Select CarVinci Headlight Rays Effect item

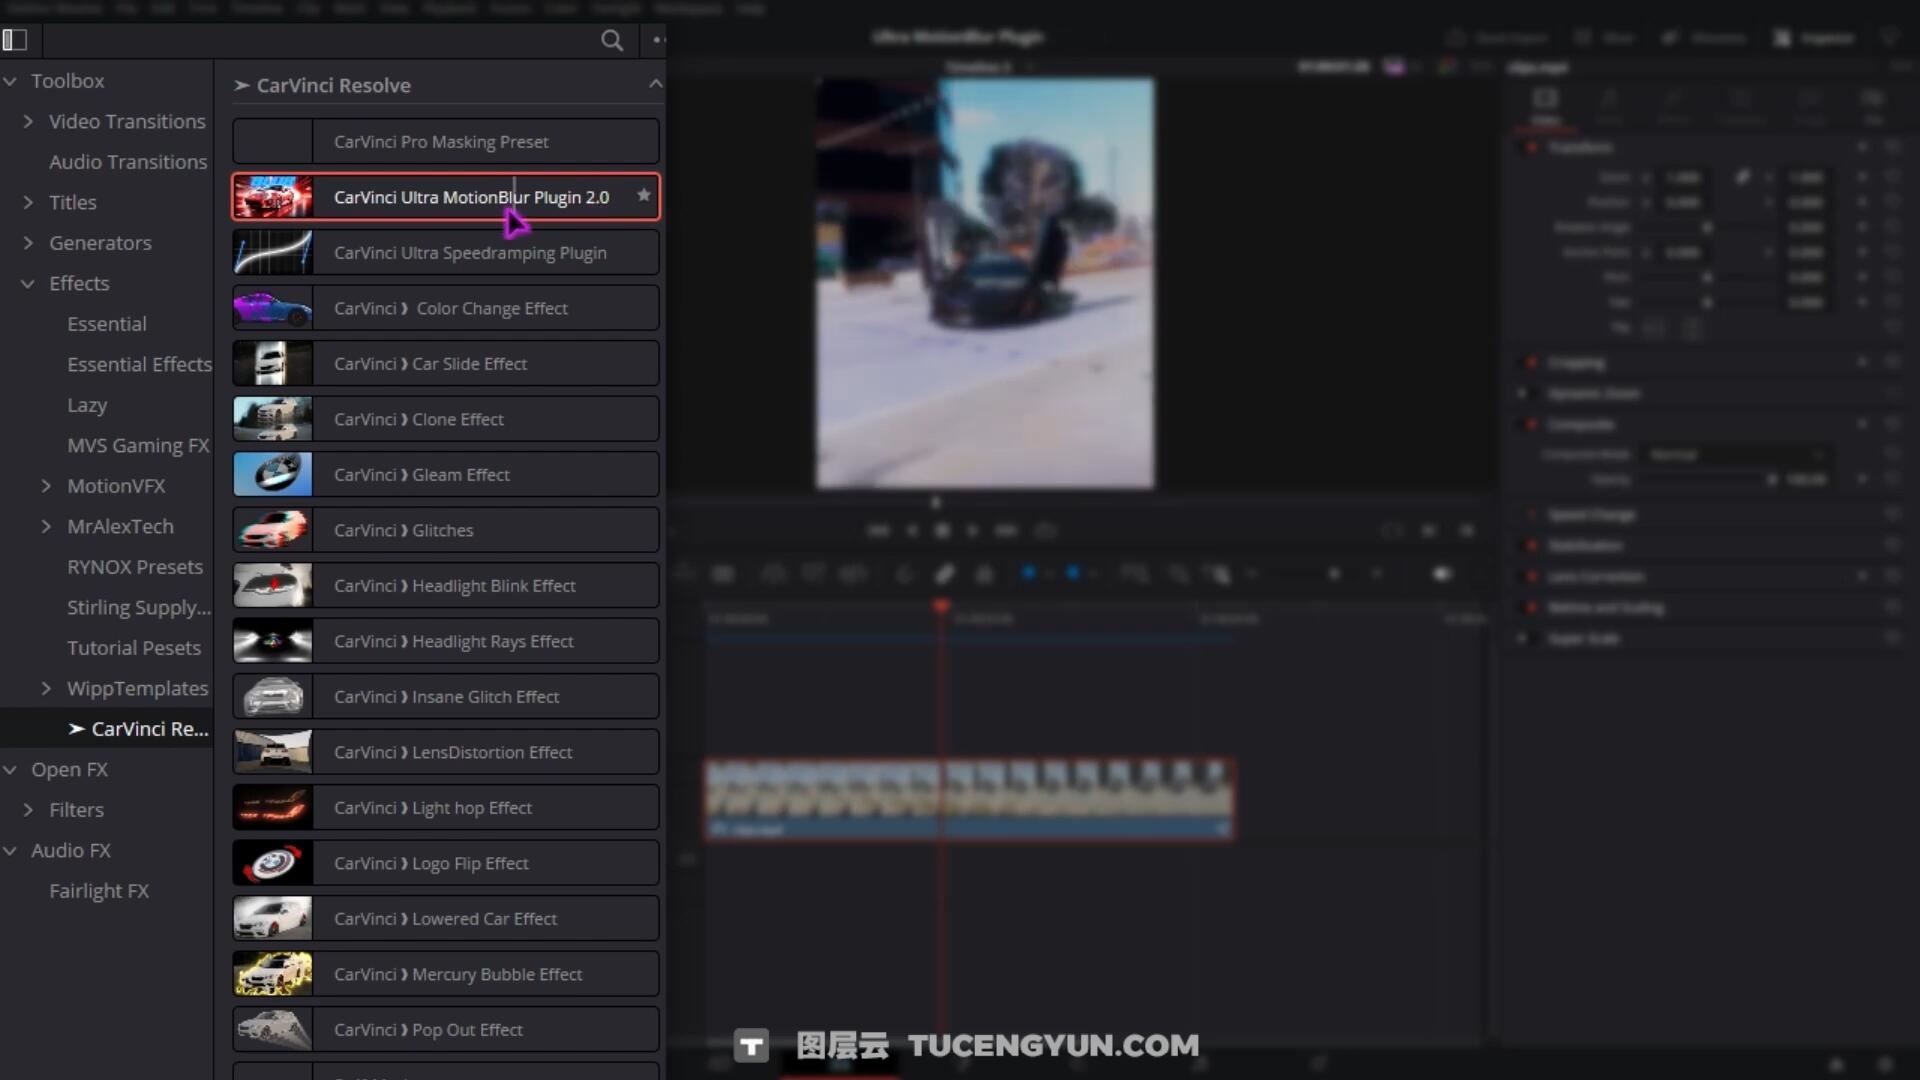point(453,641)
